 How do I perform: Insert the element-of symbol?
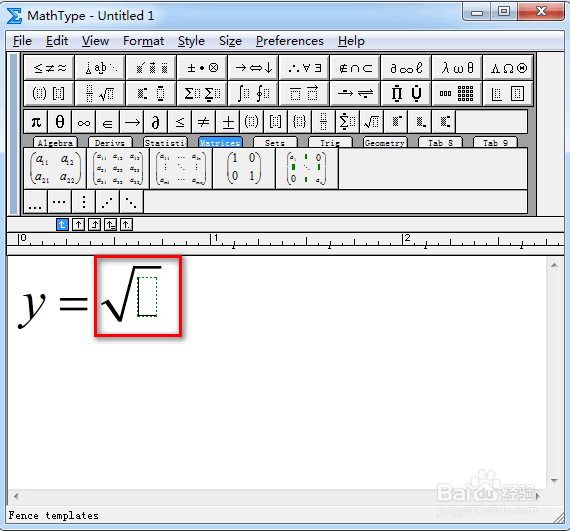[x=108, y=122]
